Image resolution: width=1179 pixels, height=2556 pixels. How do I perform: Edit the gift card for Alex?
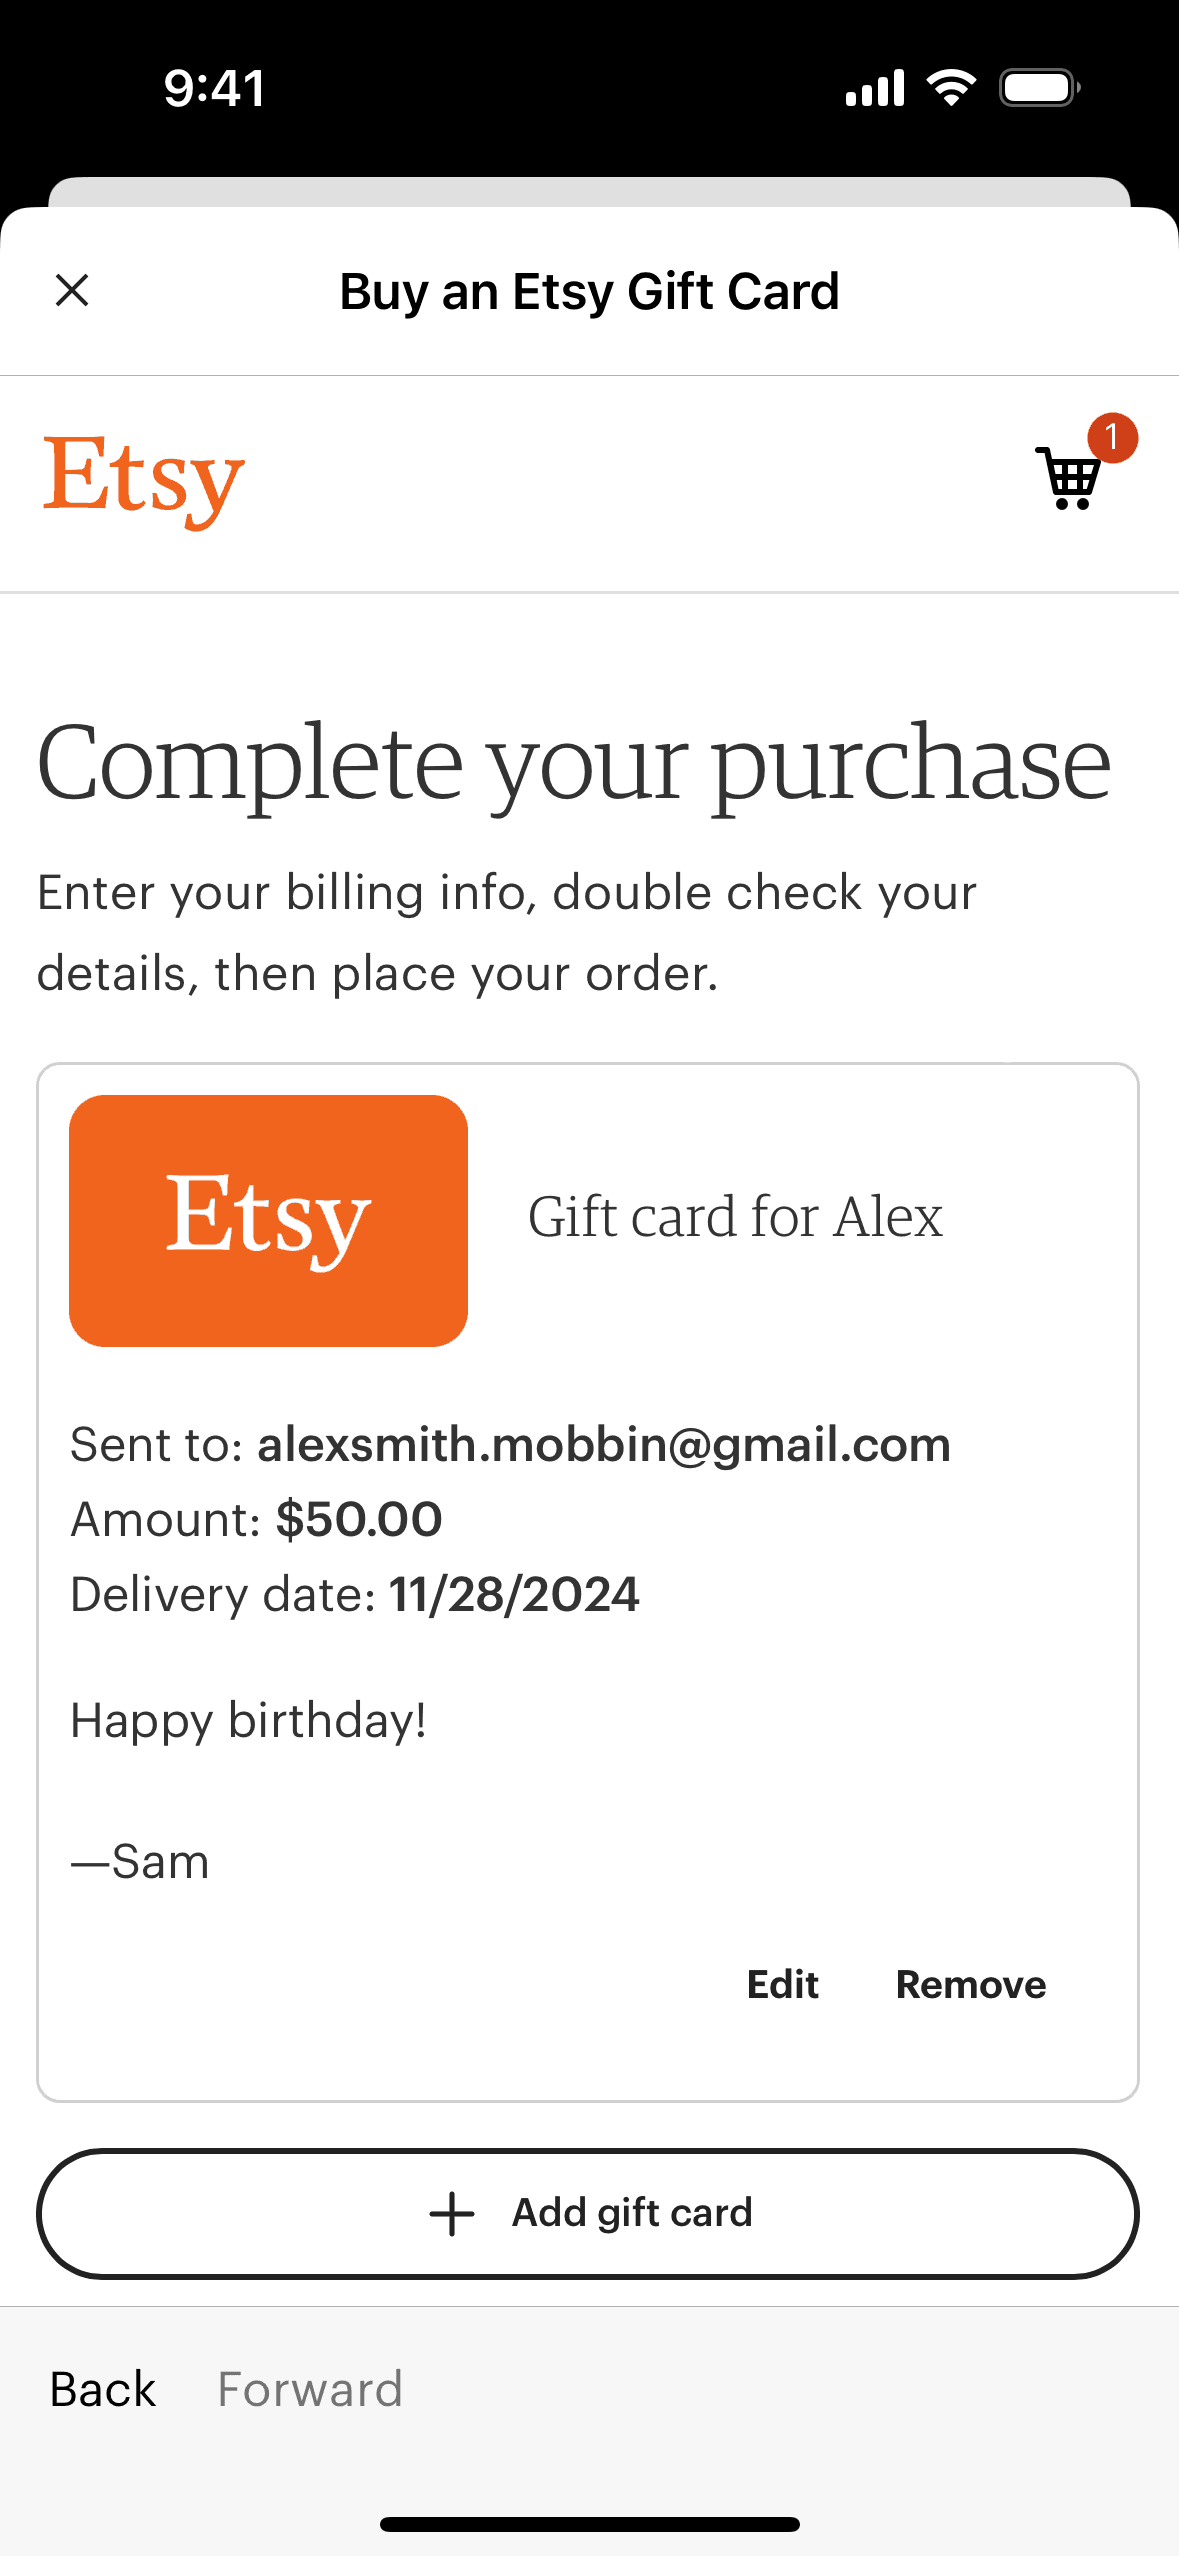782,1984
